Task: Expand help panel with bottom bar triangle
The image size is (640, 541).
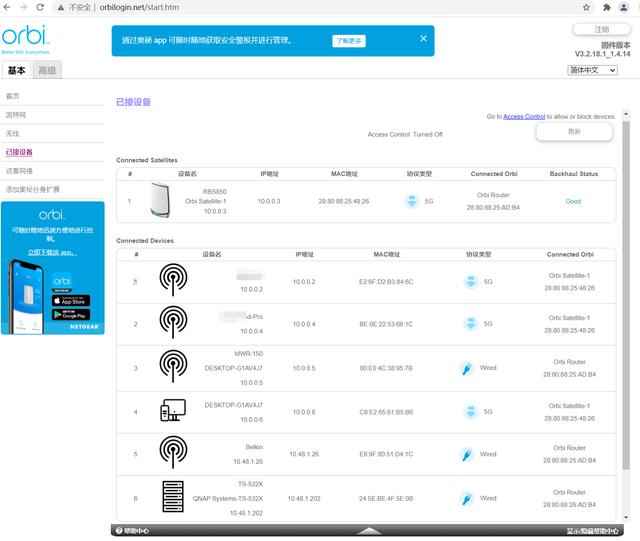Action: [369, 530]
